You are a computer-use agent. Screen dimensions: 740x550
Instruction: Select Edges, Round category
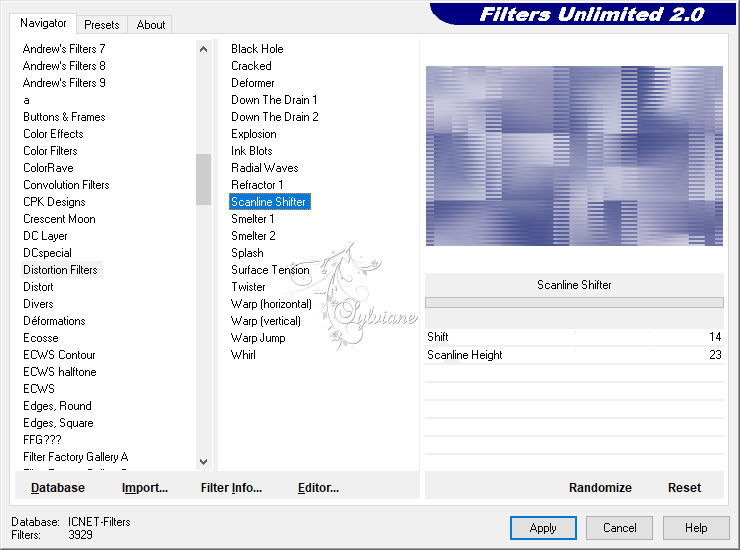pos(58,406)
